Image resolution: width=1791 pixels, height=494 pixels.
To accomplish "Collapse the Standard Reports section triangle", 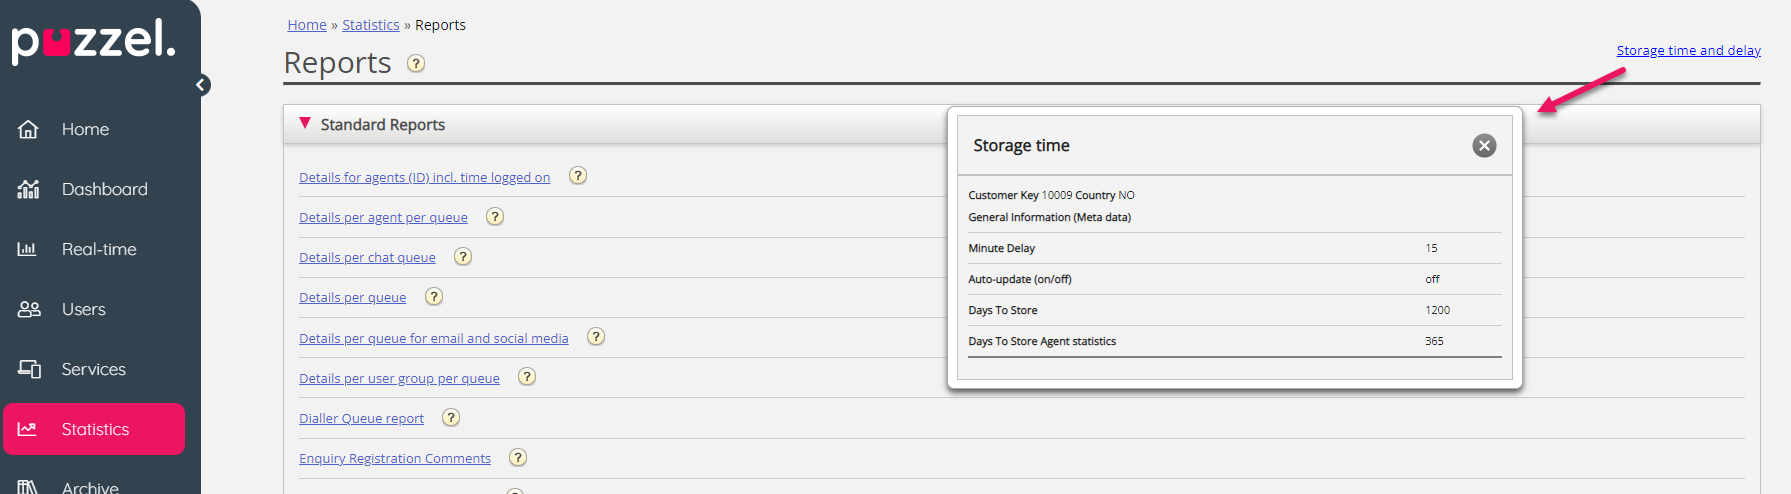I will [x=305, y=123].
